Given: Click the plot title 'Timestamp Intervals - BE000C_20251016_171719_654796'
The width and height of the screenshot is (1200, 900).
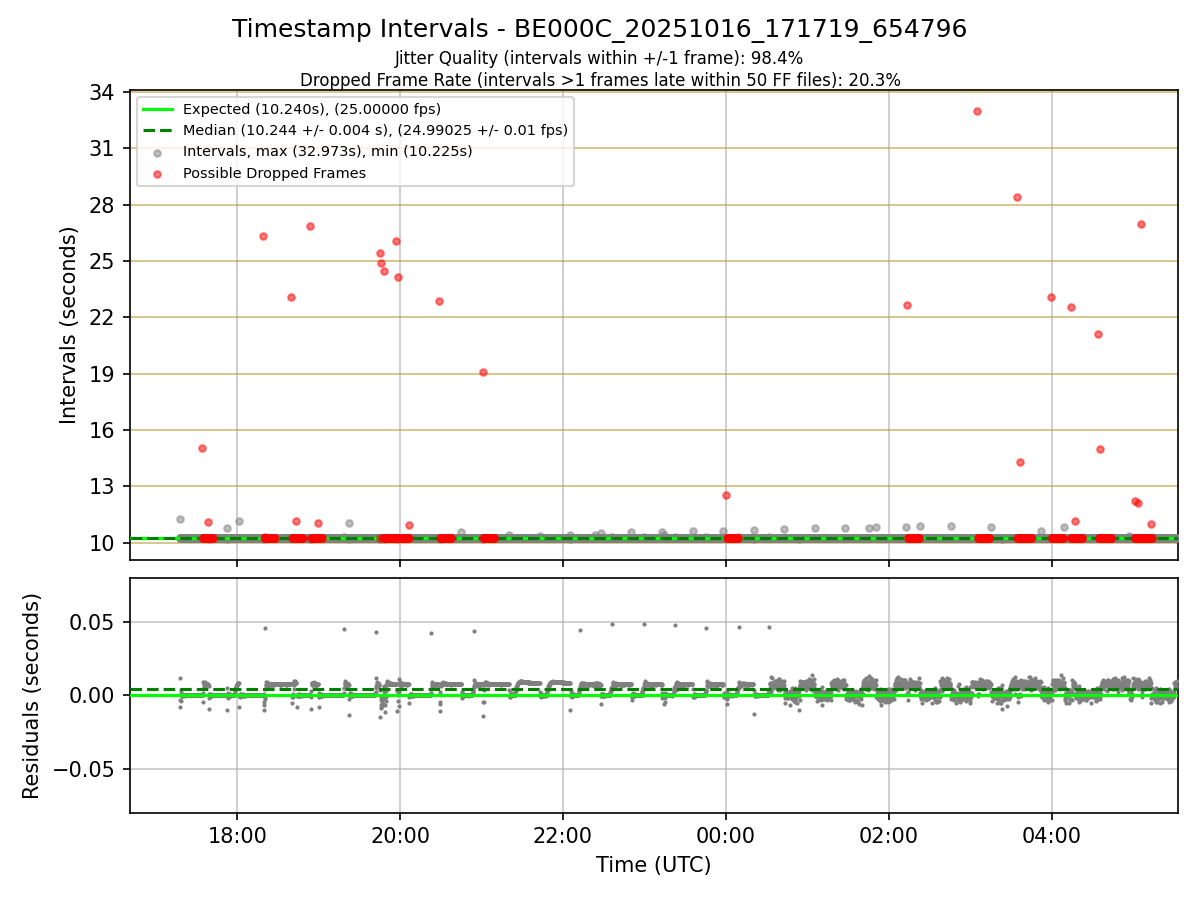Looking at the screenshot, I should (x=599, y=29).
